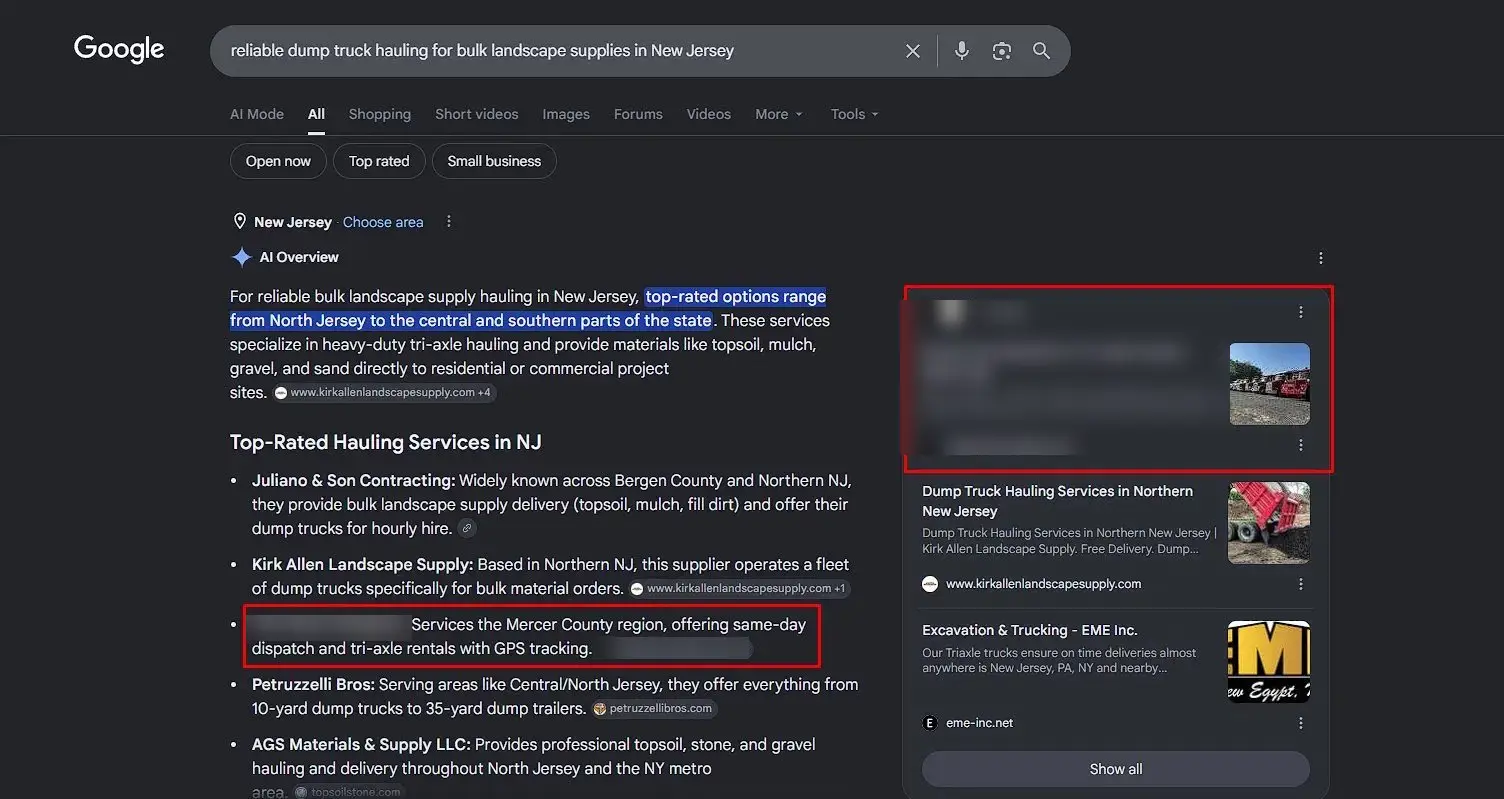Click the AGS Materials & Supply LLC name
Image resolution: width=1504 pixels, height=799 pixels.
coord(363,744)
